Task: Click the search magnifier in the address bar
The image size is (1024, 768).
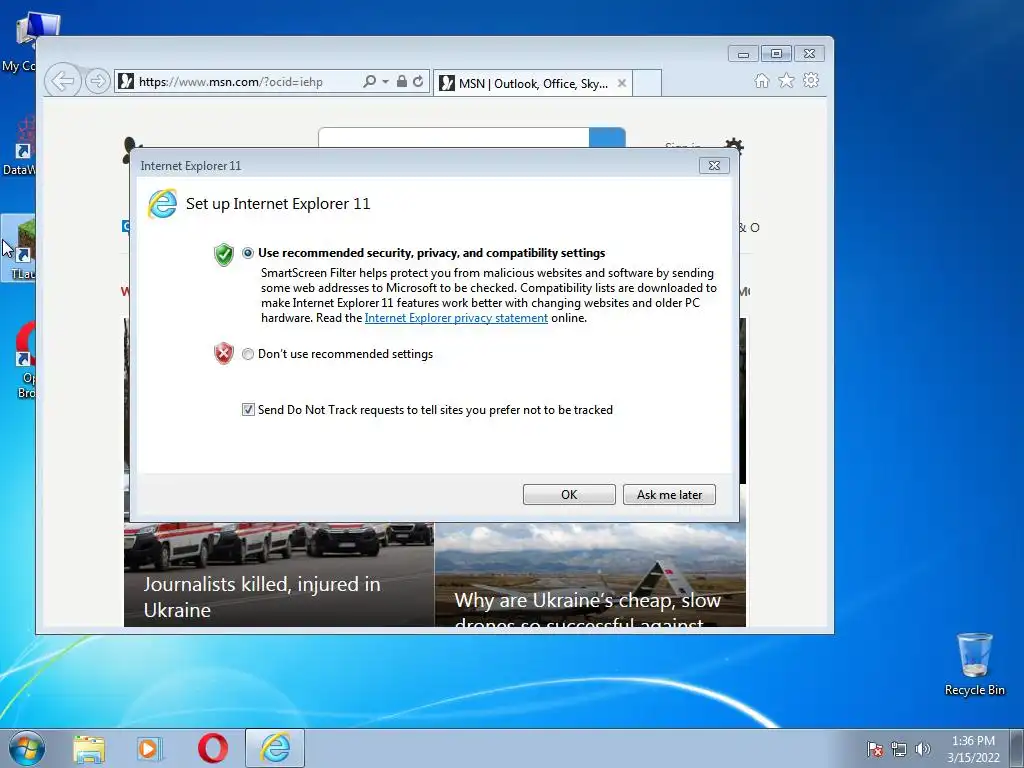Action: pyautogui.click(x=370, y=81)
